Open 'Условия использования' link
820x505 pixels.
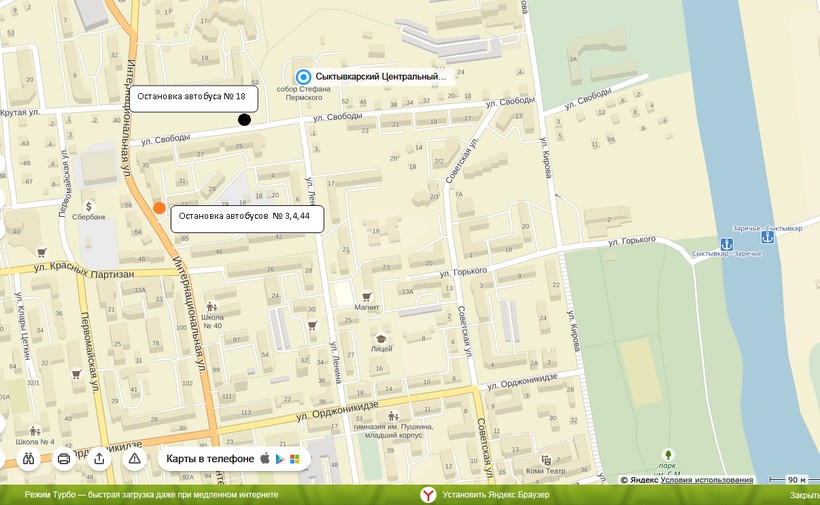pos(707,480)
